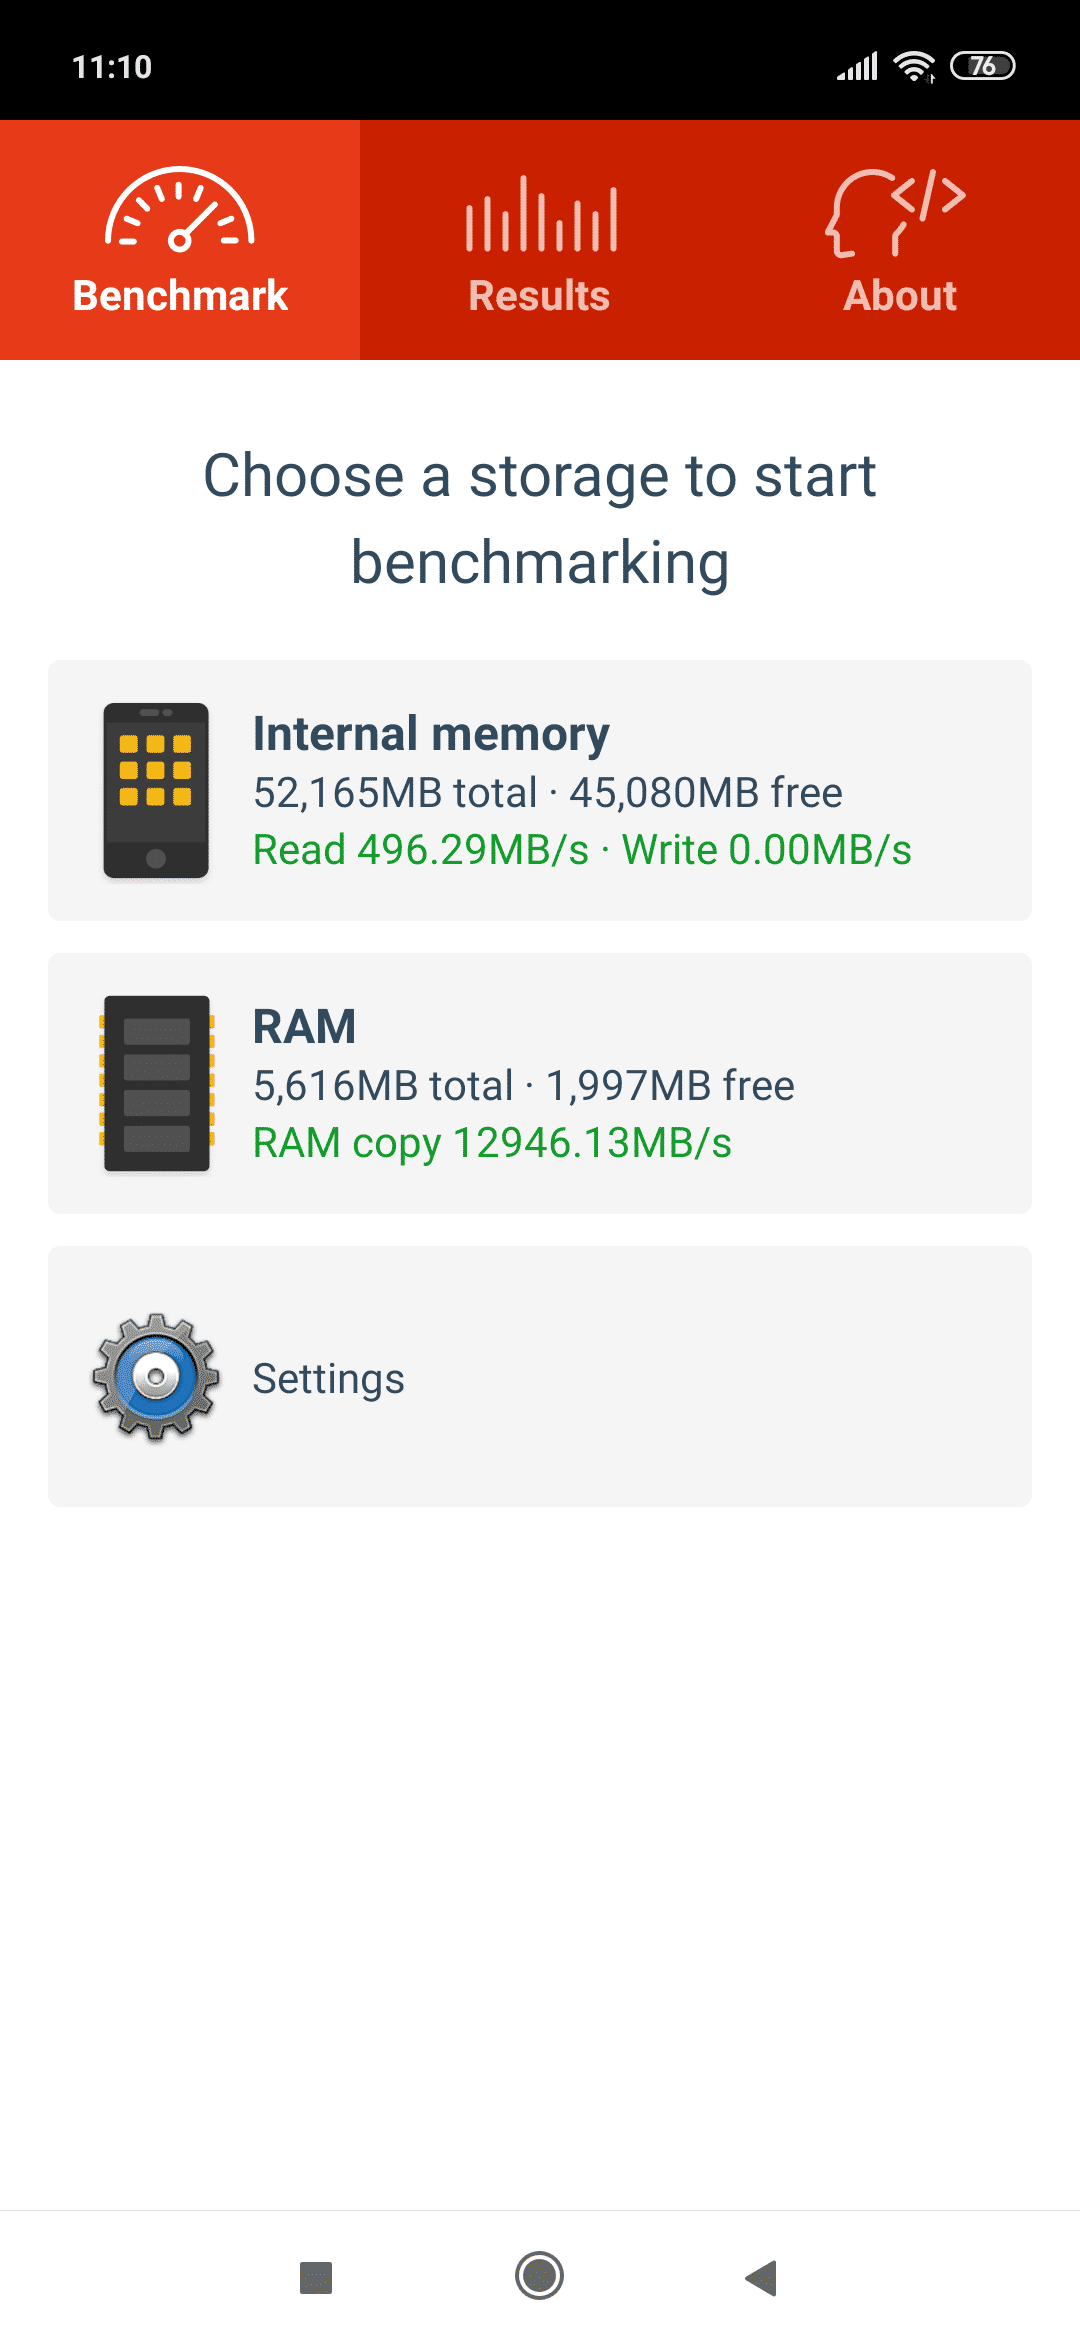Tap the battery indicator in status bar
The height and width of the screenshot is (2340, 1080).
[982, 66]
